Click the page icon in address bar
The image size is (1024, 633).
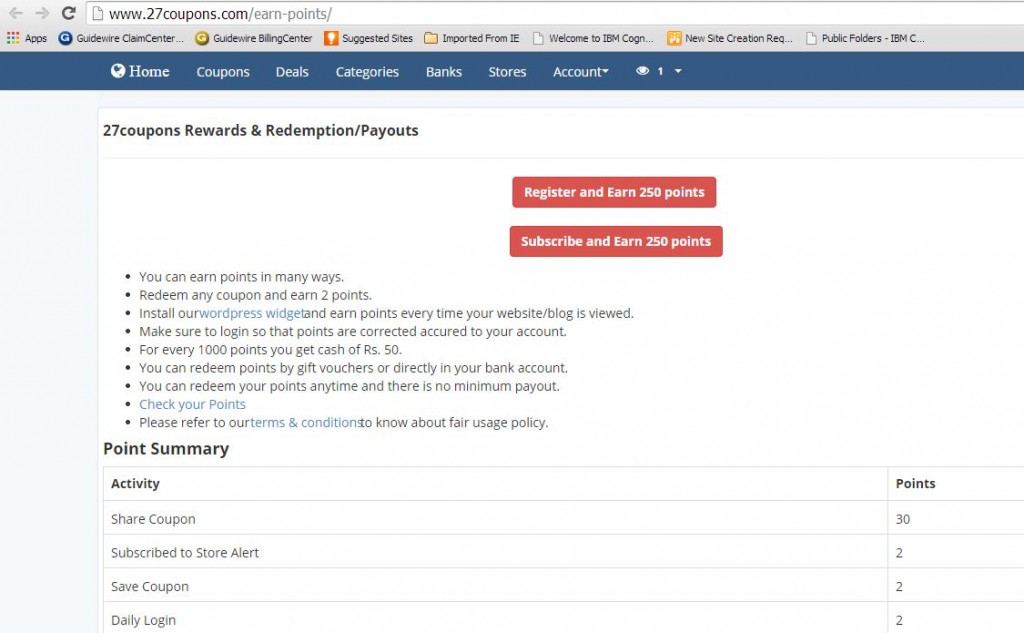coord(97,13)
